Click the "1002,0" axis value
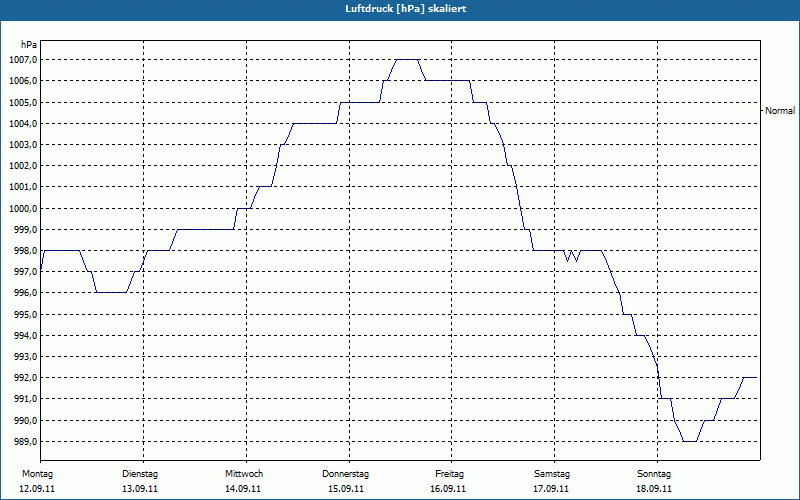This screenshot has width=800, height=500. click(23, 166)
